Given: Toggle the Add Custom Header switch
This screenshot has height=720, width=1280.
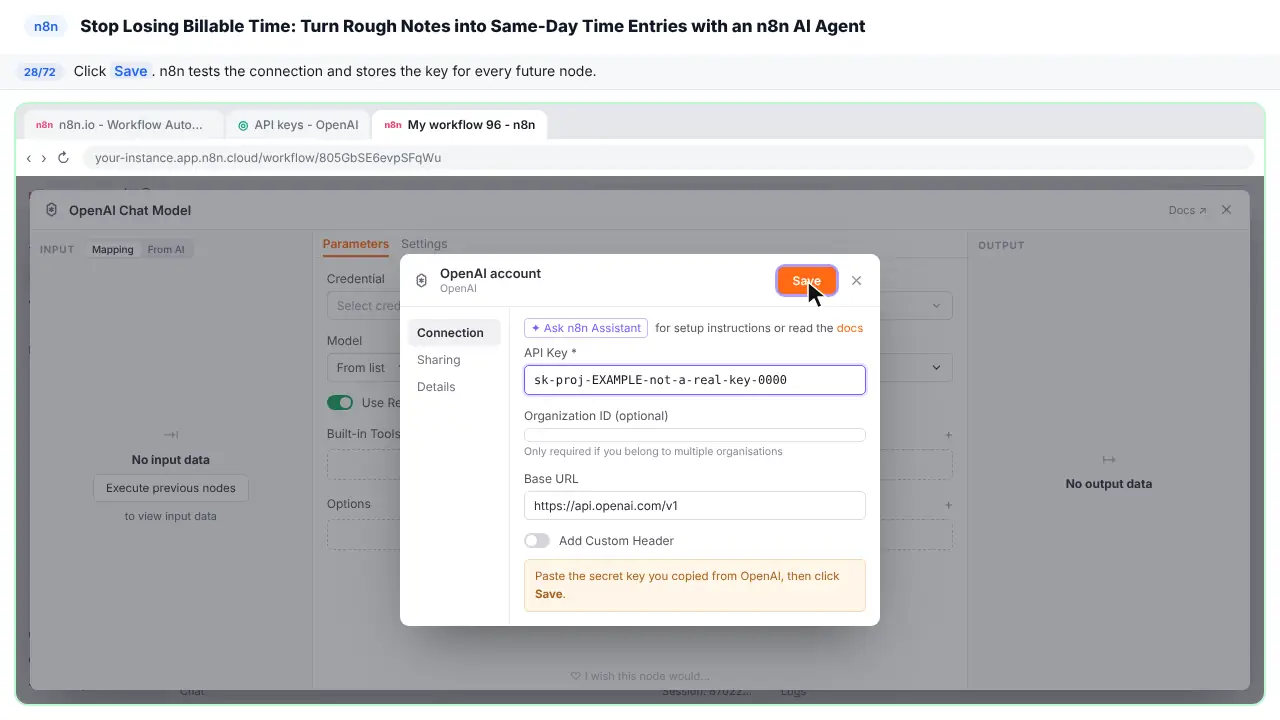Looking at the screenshot, I should (x=537, y=541).
